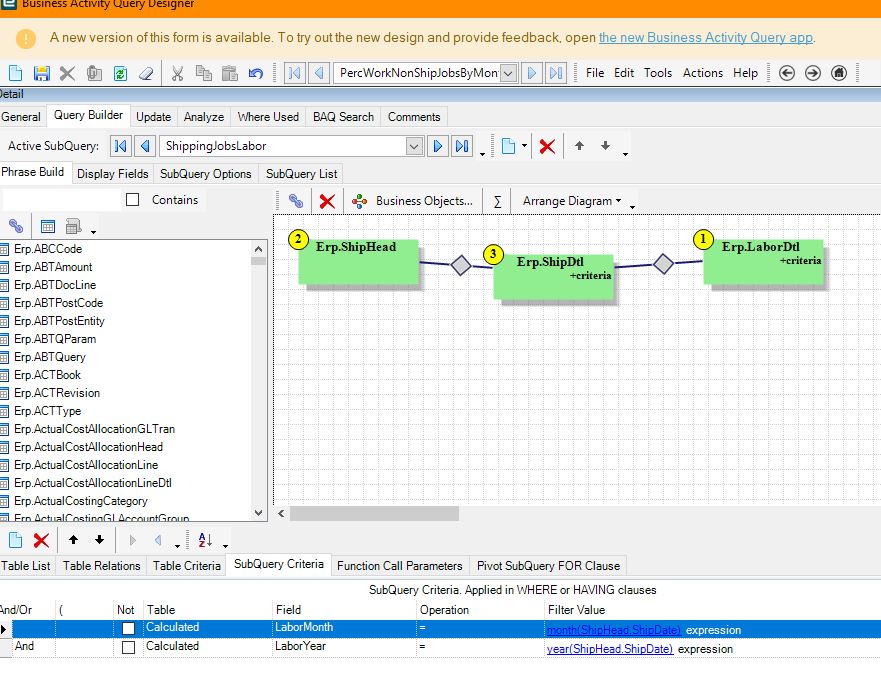Click the Refresh icon in main toolbar
This screenshot has width=881, height=687.
tap(120, 73)
